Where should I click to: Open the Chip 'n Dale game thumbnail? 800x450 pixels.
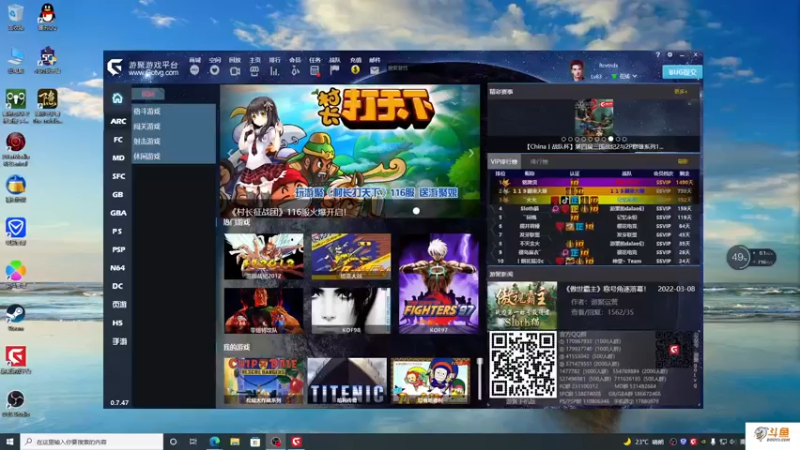point(263,381)
